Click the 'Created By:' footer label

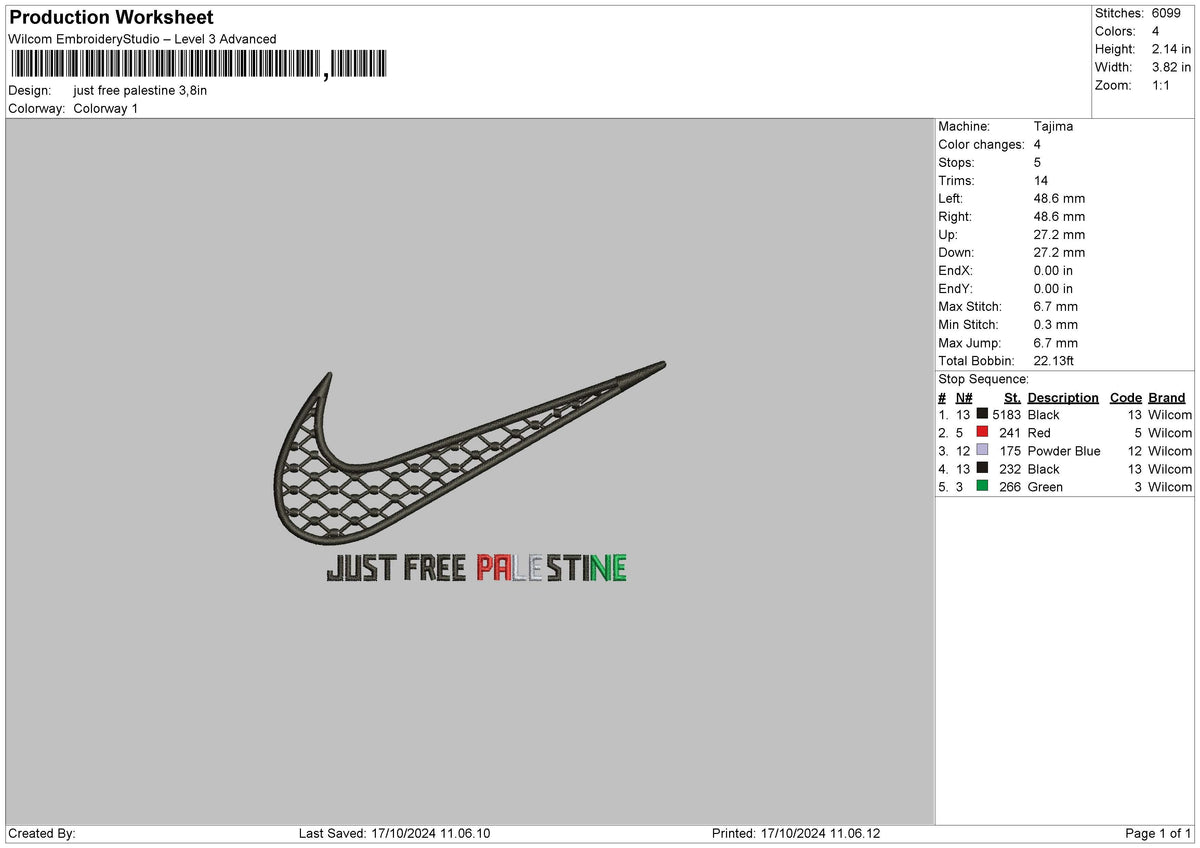click(x=42, y=833)
